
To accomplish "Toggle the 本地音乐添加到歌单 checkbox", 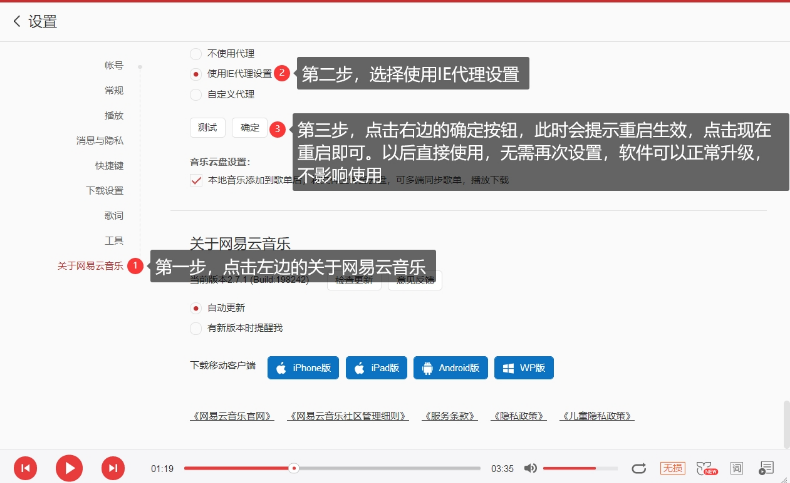I will click(x=196, y=180).
